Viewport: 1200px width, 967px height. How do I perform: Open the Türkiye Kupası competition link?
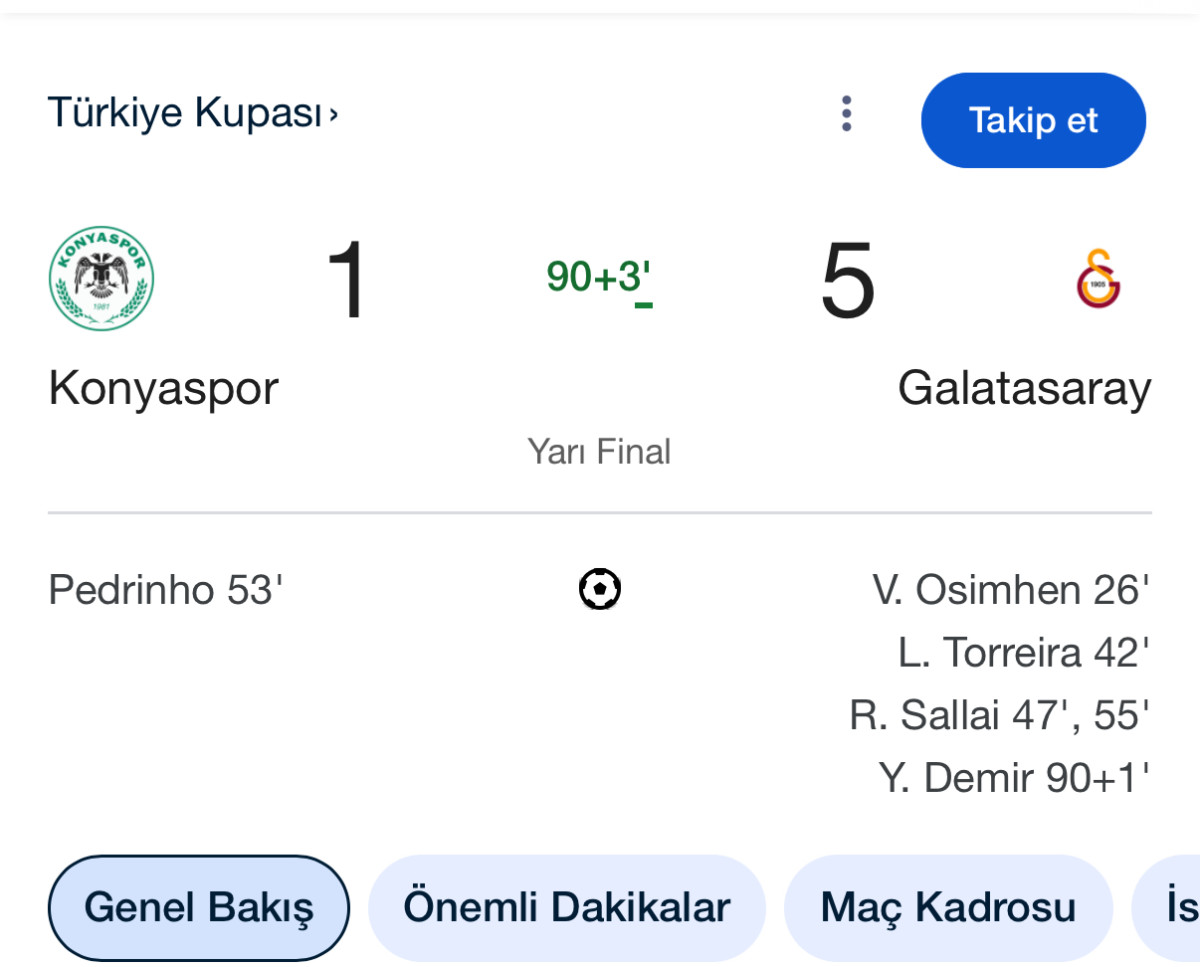(185, 113)
